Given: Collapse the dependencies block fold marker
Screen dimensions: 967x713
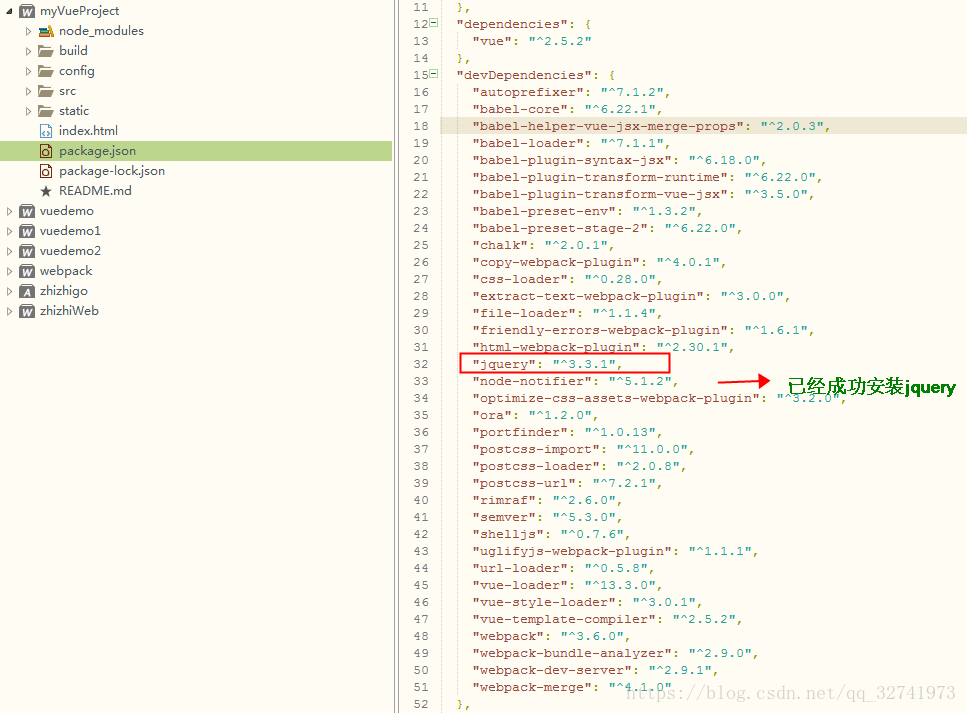Looking at the screenshot, I should pyautogui.click(x=434, y=23).
